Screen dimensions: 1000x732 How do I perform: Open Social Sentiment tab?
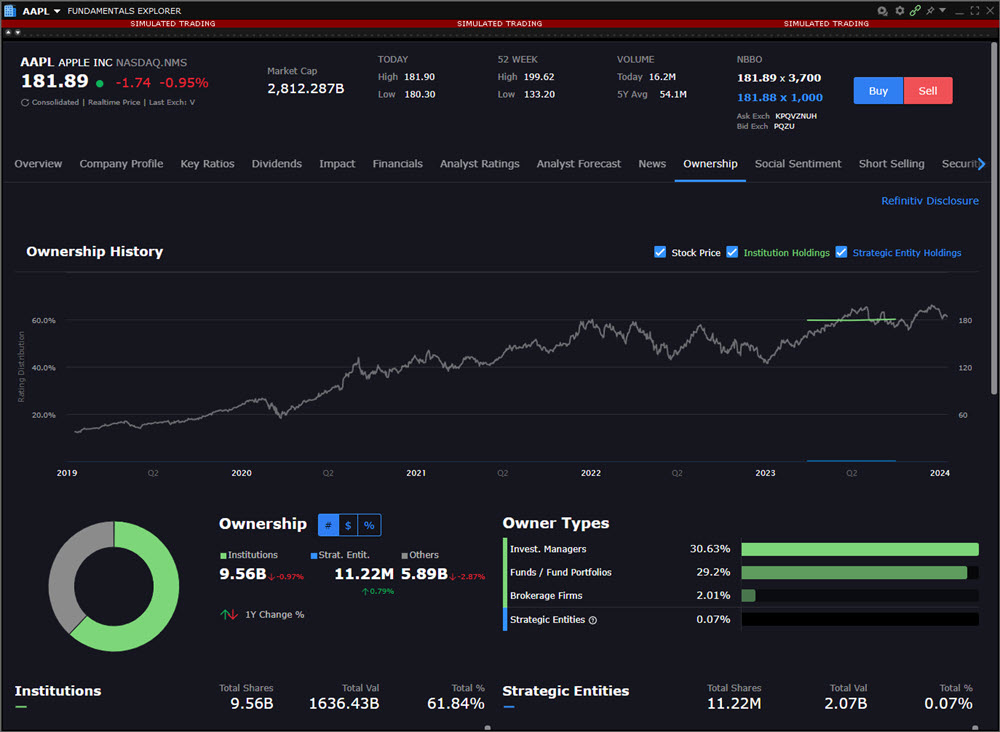pyautogui.click(x=798, y=164)
